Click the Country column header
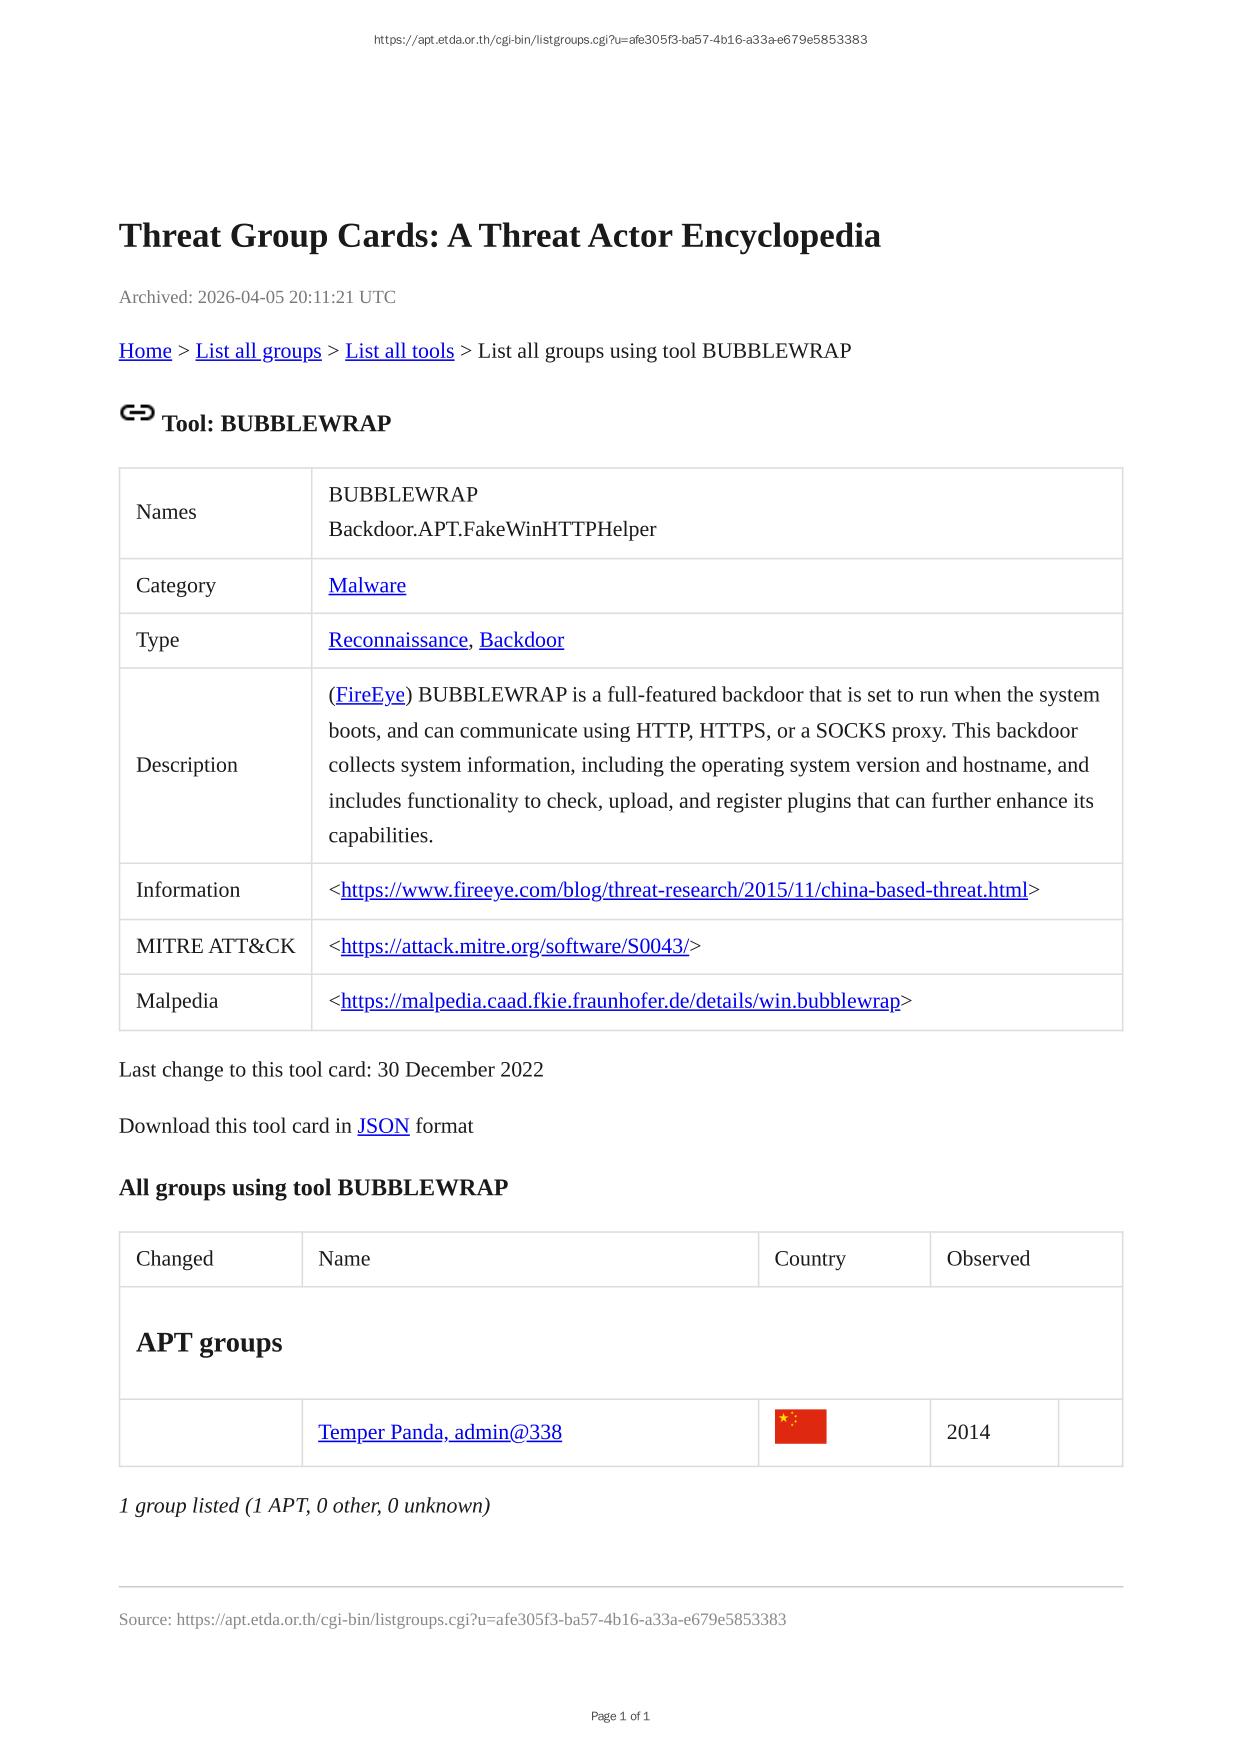Image resolution: width=1242 pixels, height=1756 pixels. (810, 1259)
